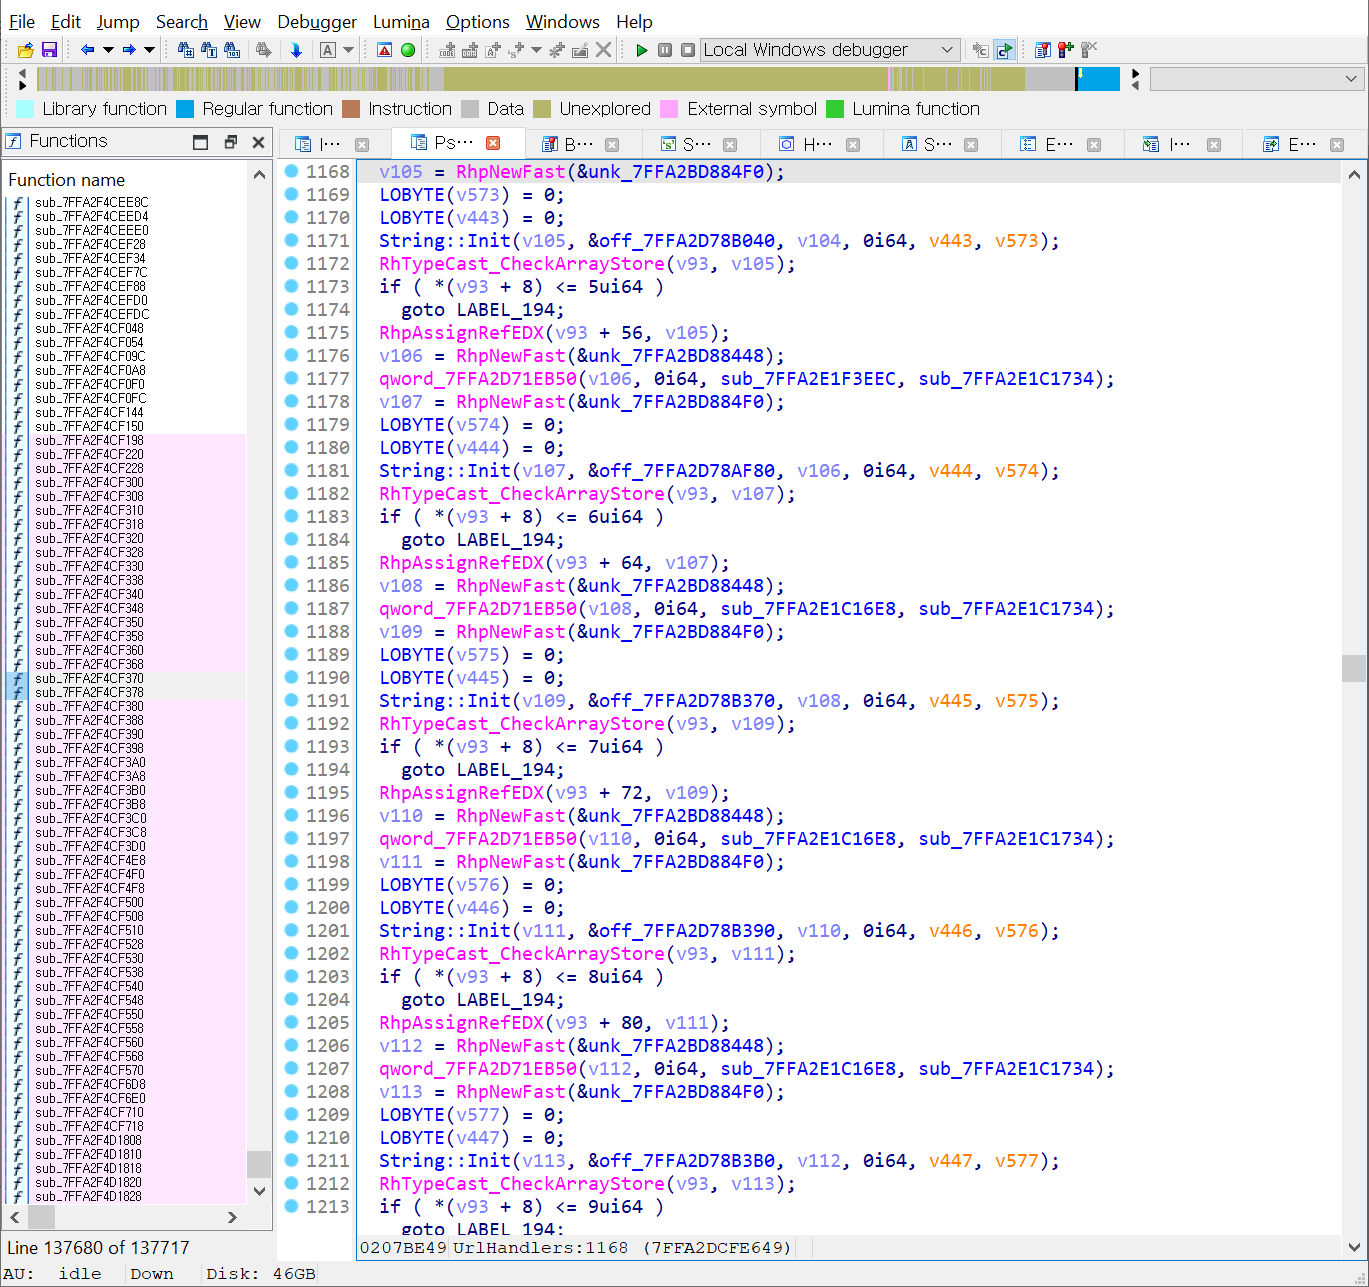Save the database with the floppy icon
Viewport: 1369px width, 1287px height.
[49, 50]
